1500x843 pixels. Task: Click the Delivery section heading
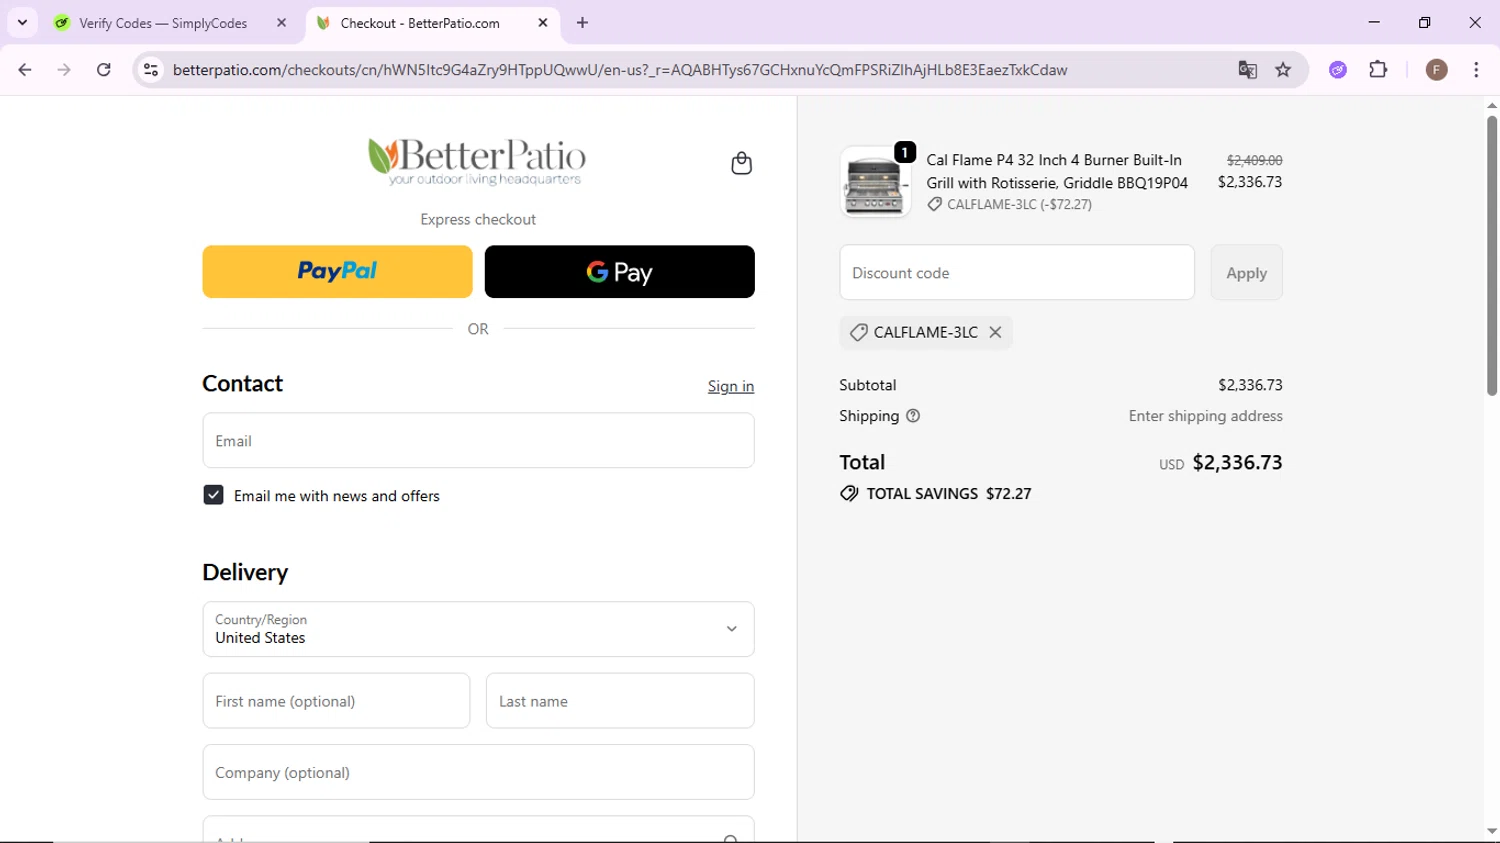(x=245, y=572)
